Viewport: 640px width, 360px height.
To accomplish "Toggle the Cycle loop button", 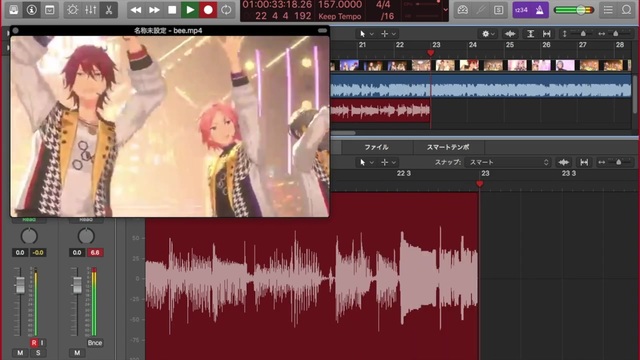I will [x=226, y=10].
